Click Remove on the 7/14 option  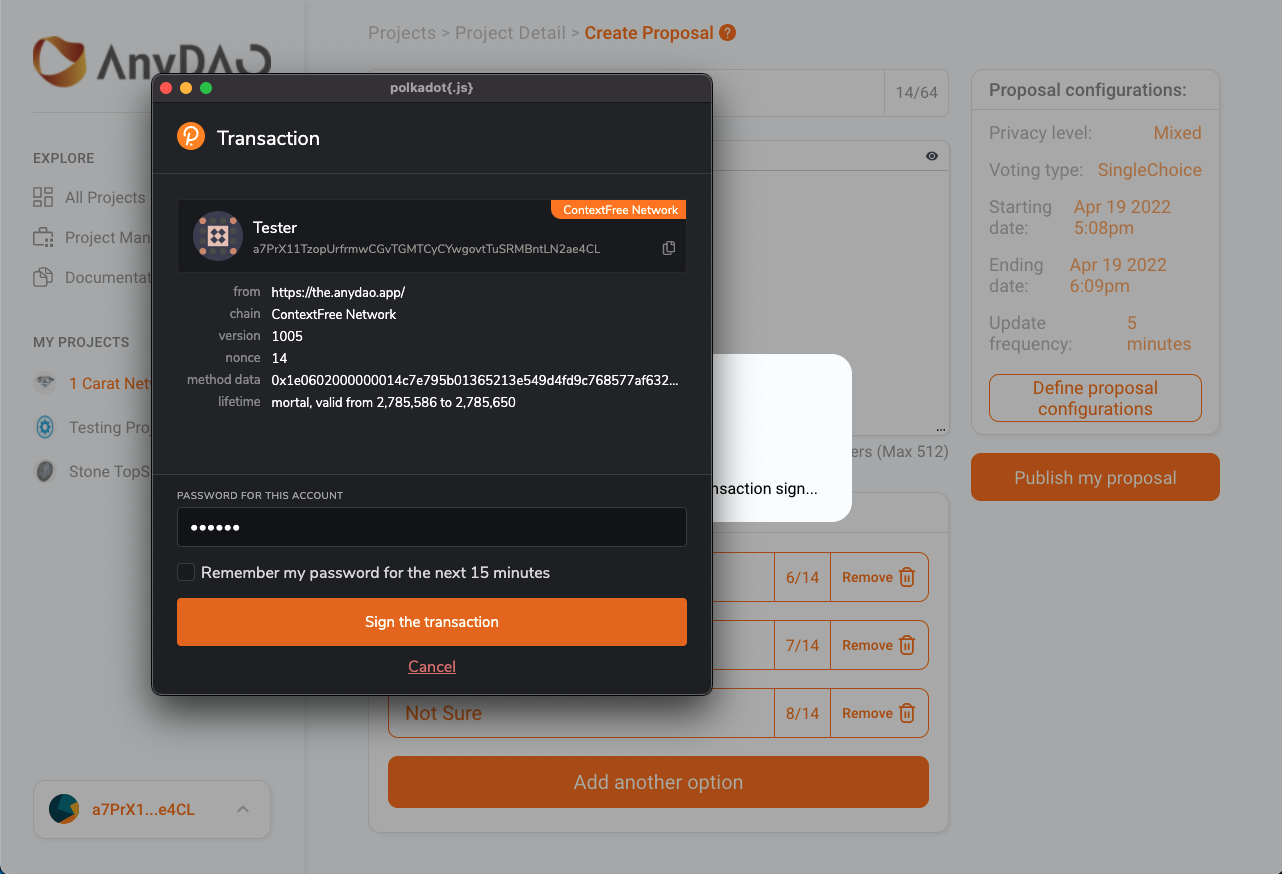pyautogui.click(x=879, y=645)
